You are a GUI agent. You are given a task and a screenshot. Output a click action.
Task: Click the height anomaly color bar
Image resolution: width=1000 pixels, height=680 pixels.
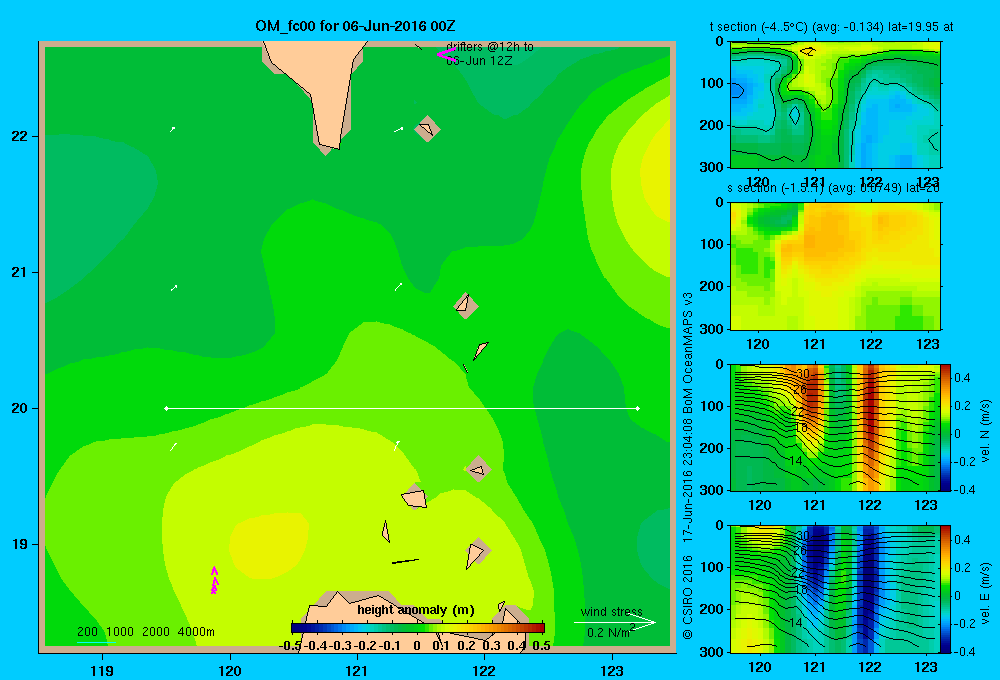pyautogui.click(x=418, y=628)
